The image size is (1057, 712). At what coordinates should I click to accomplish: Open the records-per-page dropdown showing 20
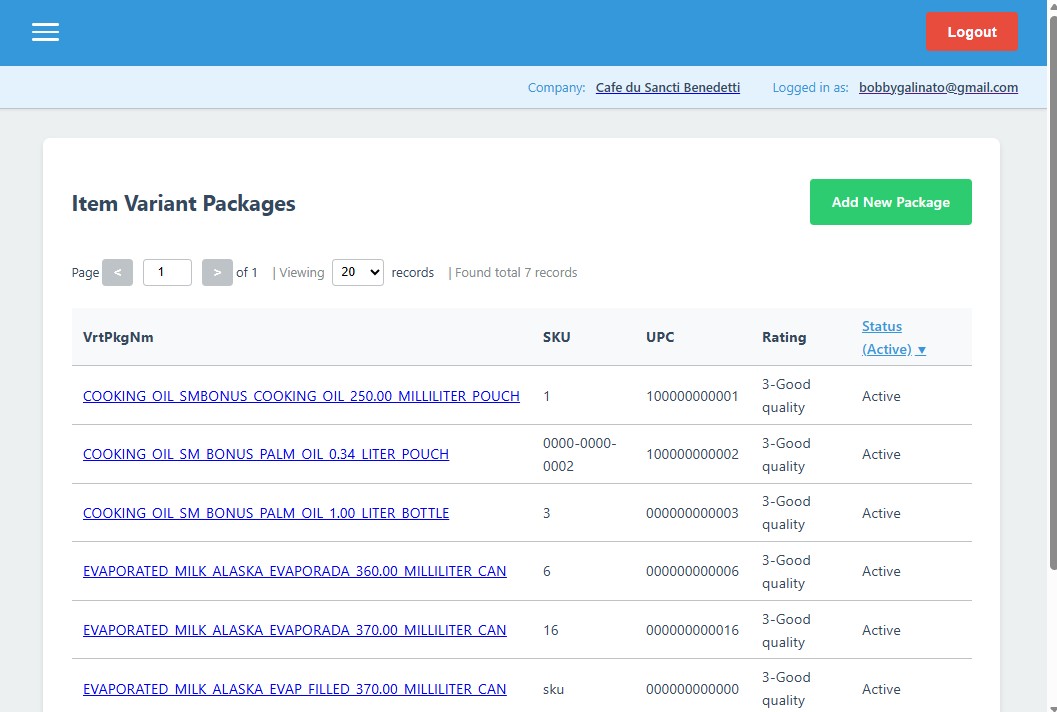(358, 272)
